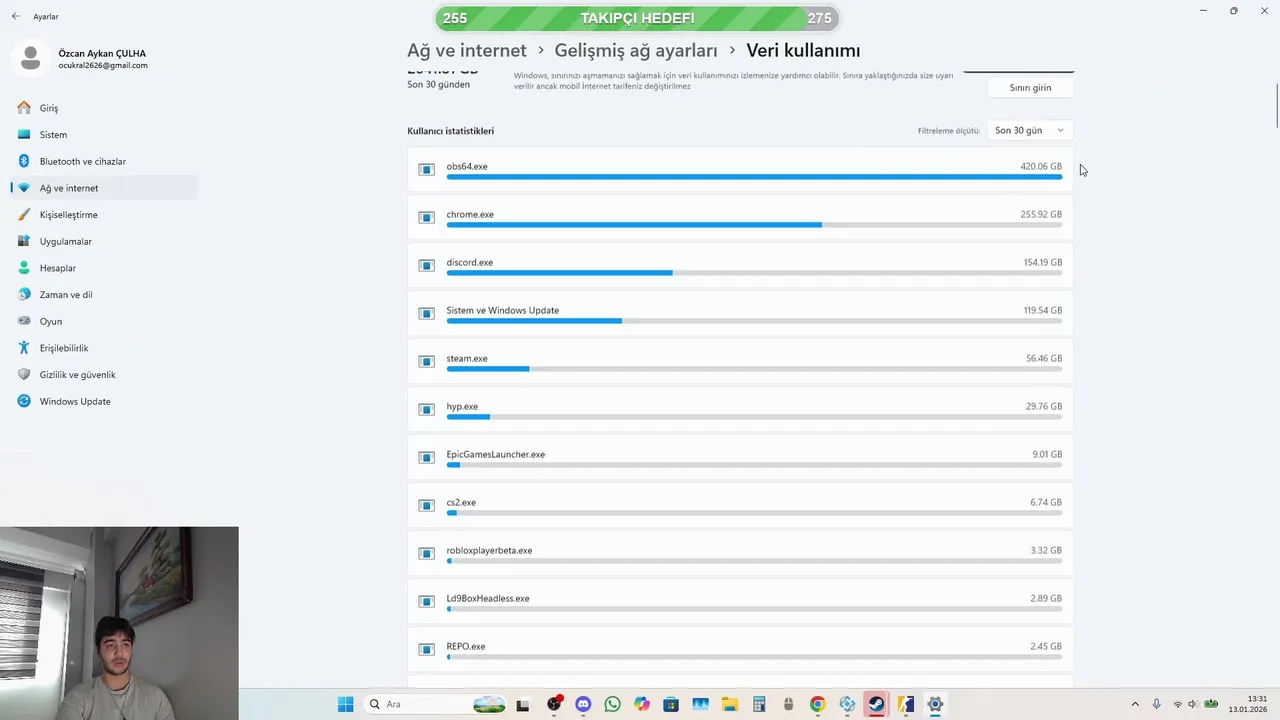
Task: Select Ağ ve internet in sidebar
Action: [x=104, y=188]
